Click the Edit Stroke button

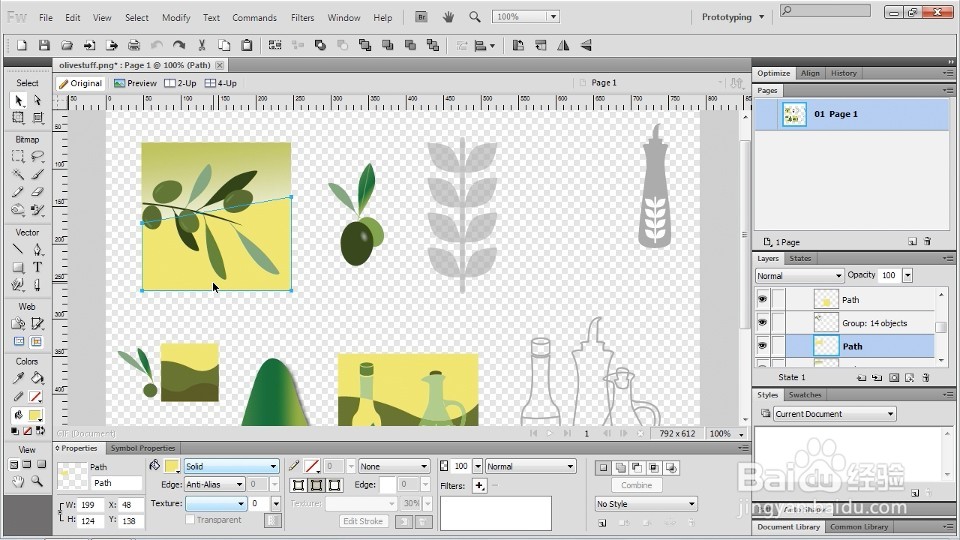pyautogui.click(x=363, y=521)
